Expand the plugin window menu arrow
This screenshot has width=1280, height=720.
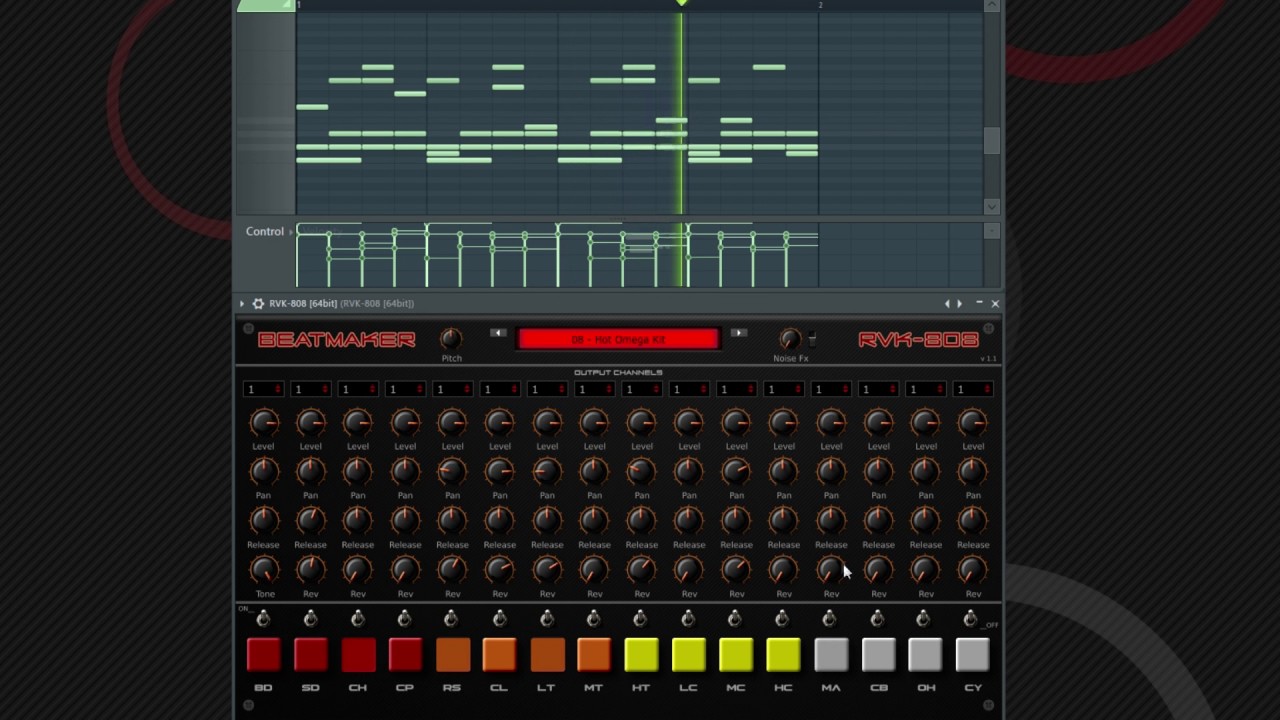[x=241, y=303]
